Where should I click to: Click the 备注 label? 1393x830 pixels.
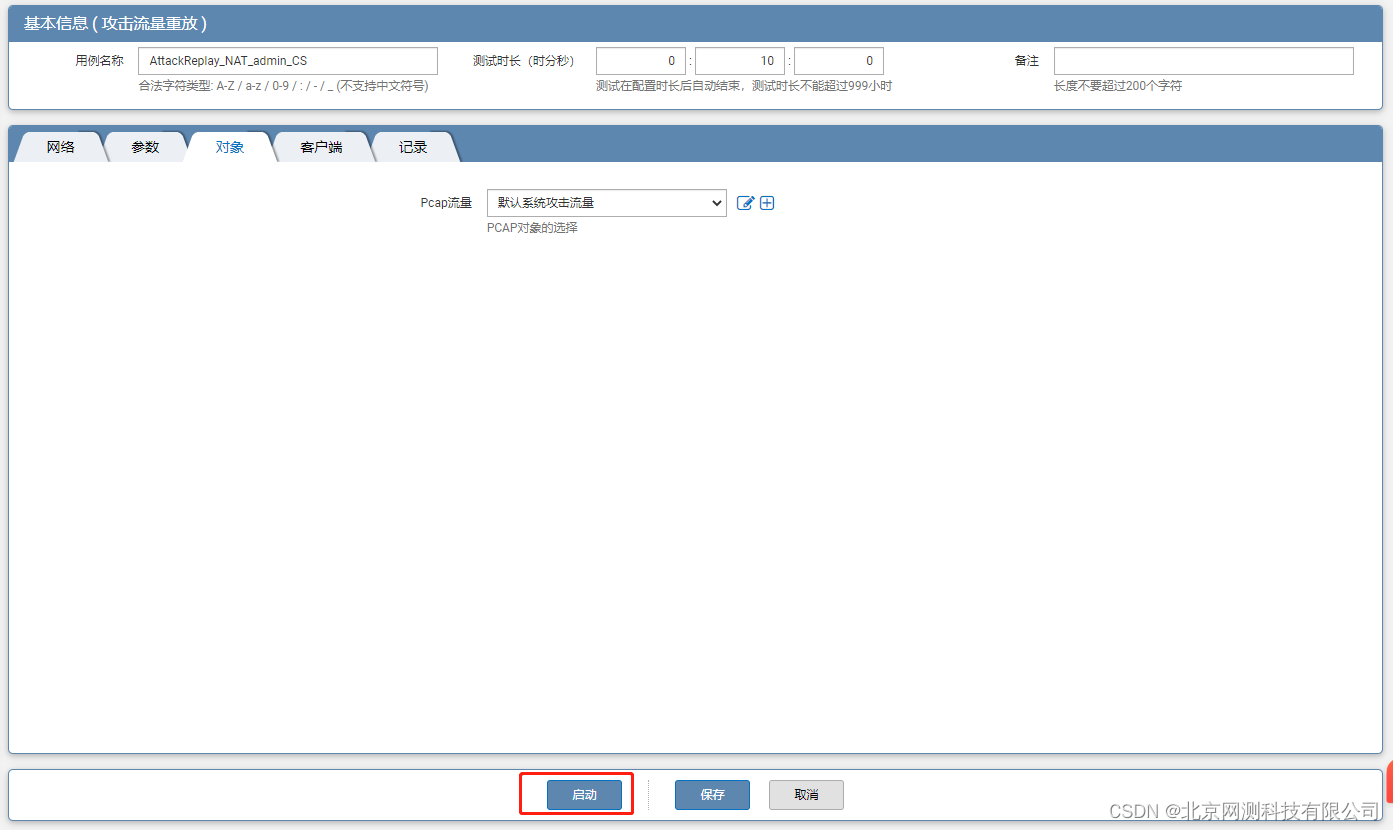(1027, 61)
